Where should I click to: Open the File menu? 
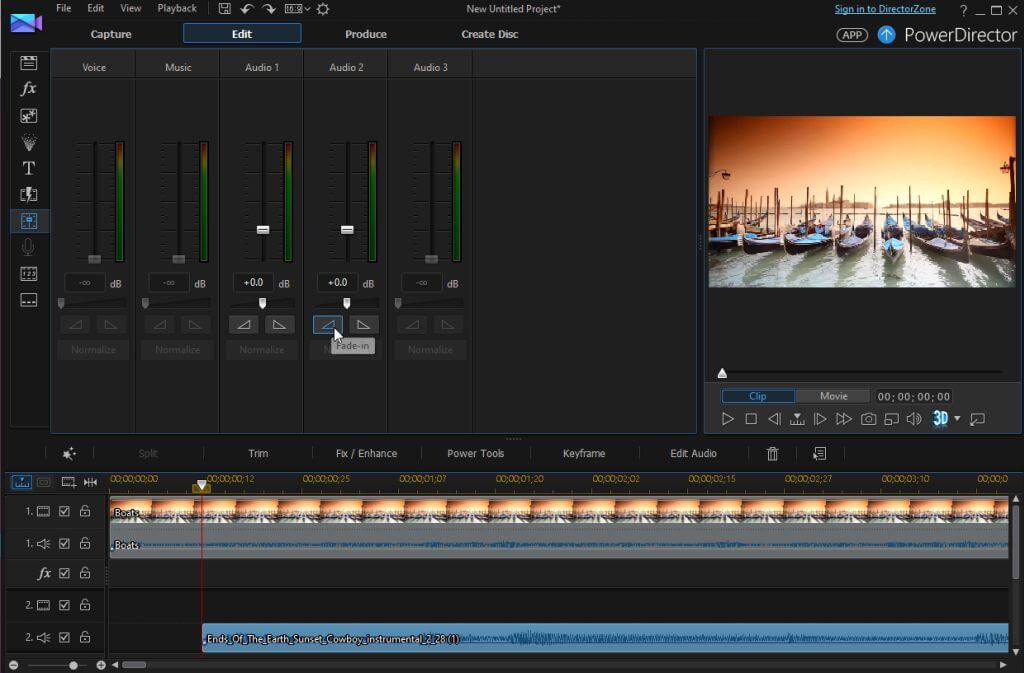64,8
